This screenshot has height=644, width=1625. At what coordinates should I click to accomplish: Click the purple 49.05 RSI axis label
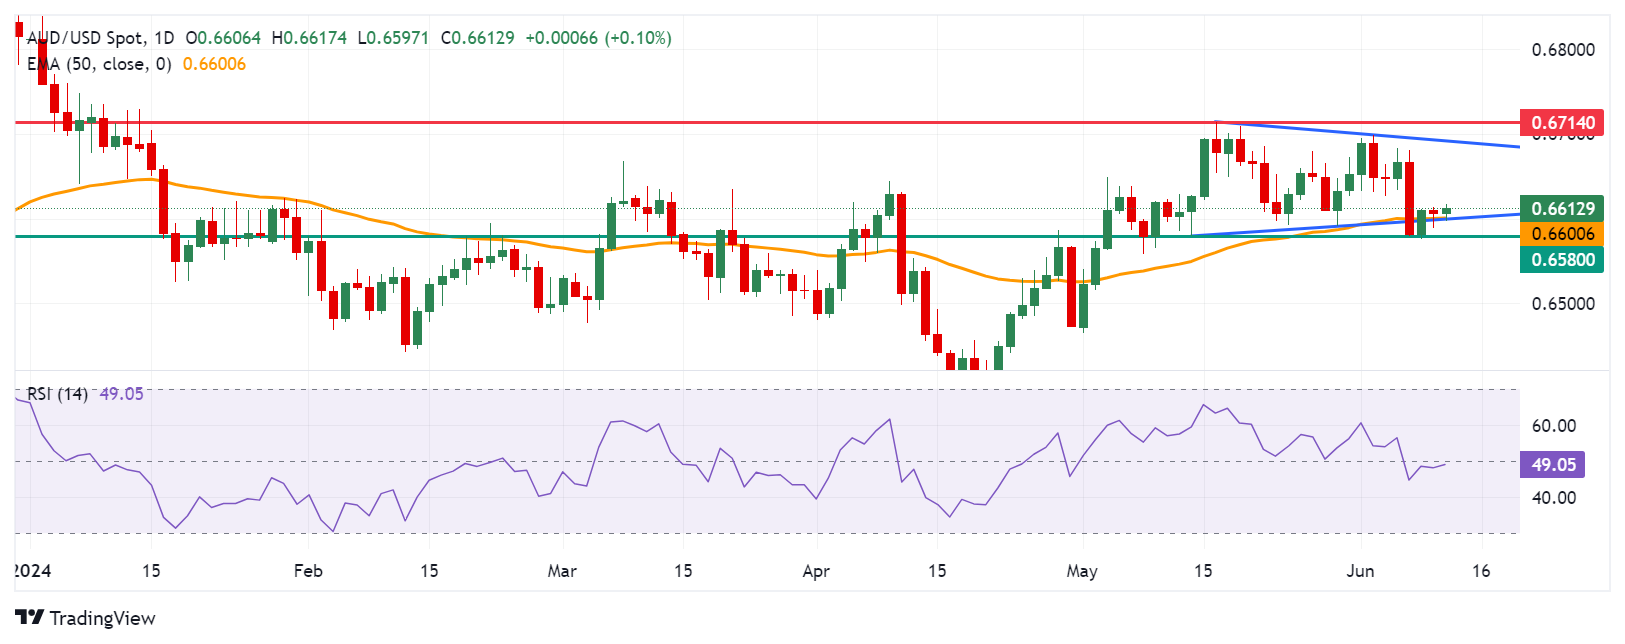point(1553,465)
